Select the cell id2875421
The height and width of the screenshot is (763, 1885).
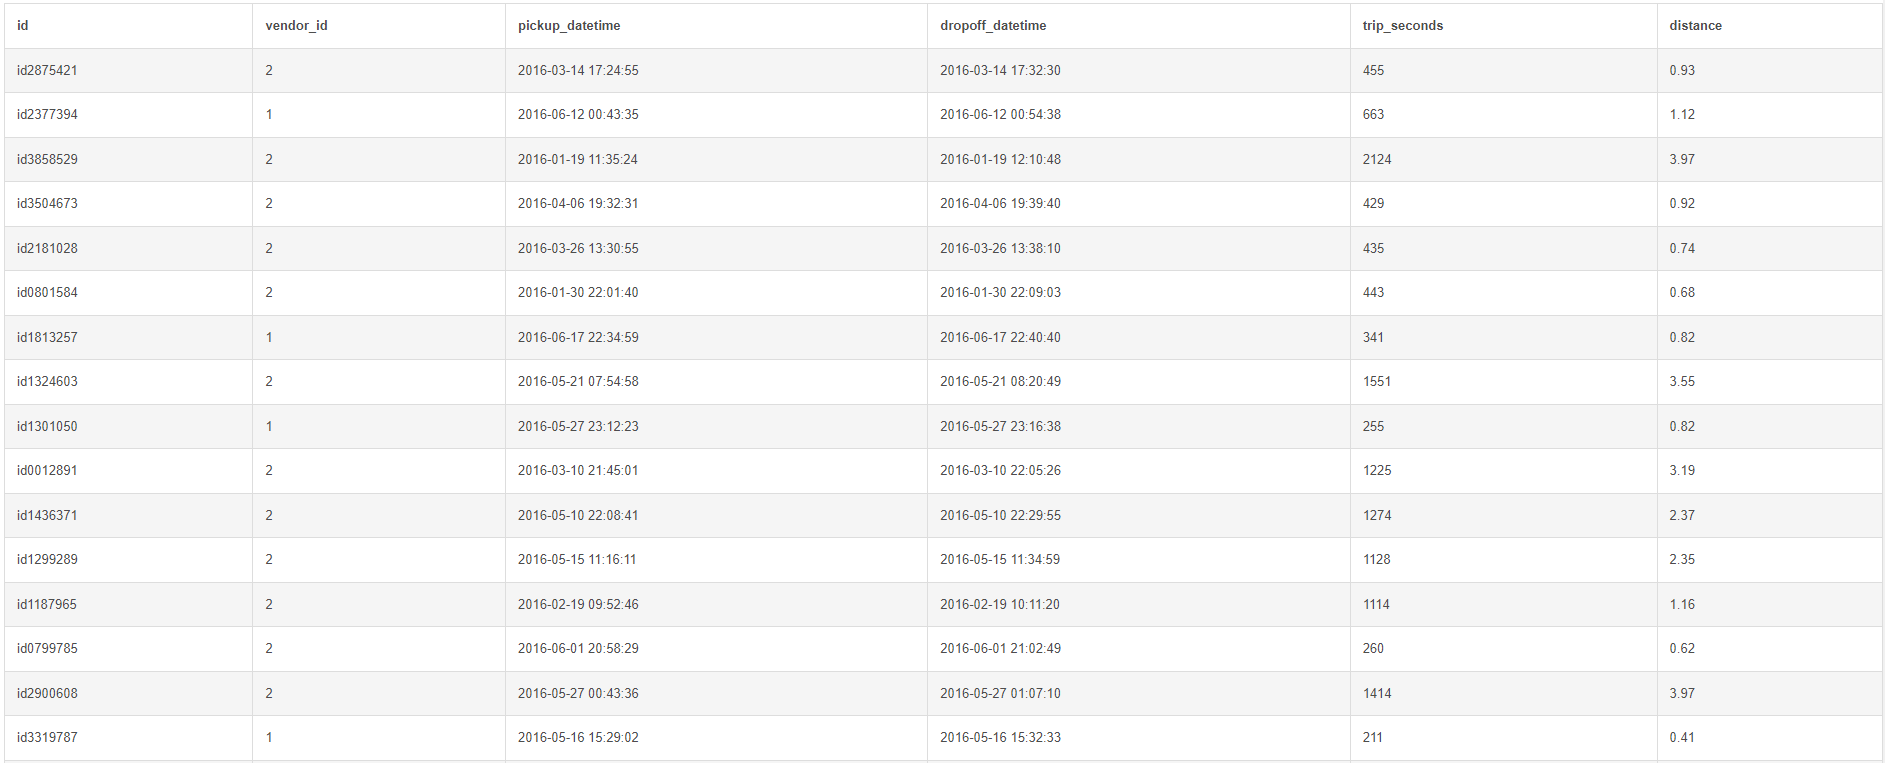point(47,71)
